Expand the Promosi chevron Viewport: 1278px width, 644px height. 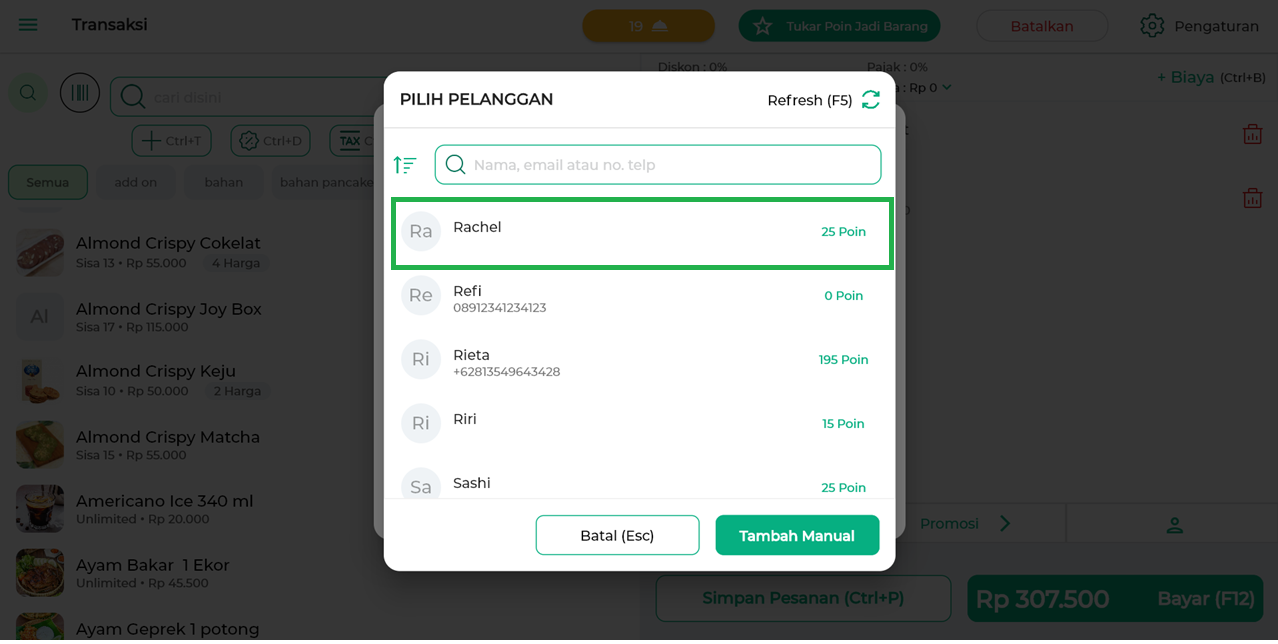point(1005,524)
